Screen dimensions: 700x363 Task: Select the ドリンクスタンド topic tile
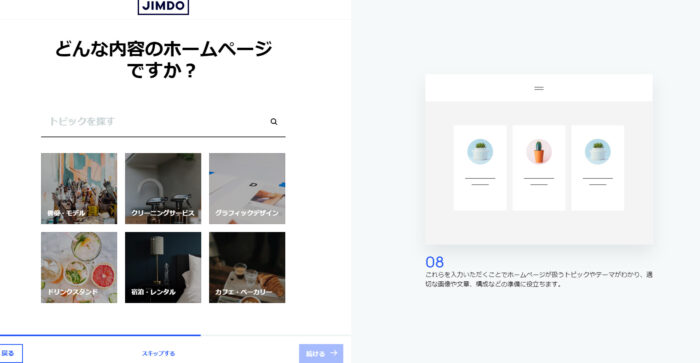pyautogui.click(x=79, y=267)
